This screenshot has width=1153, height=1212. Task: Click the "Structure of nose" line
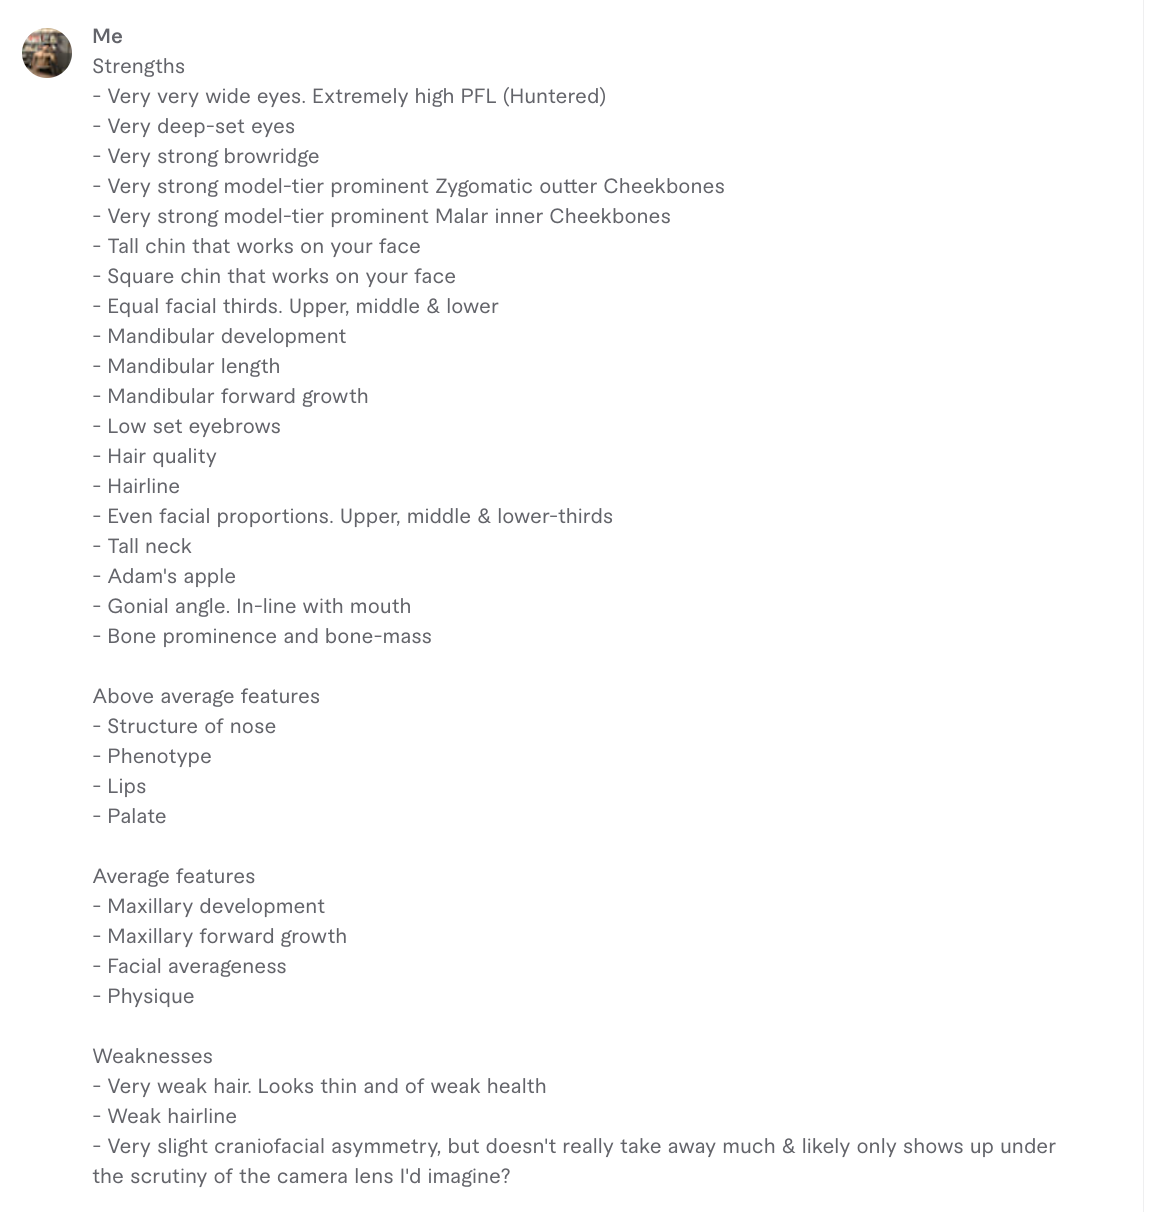point(184,726)
